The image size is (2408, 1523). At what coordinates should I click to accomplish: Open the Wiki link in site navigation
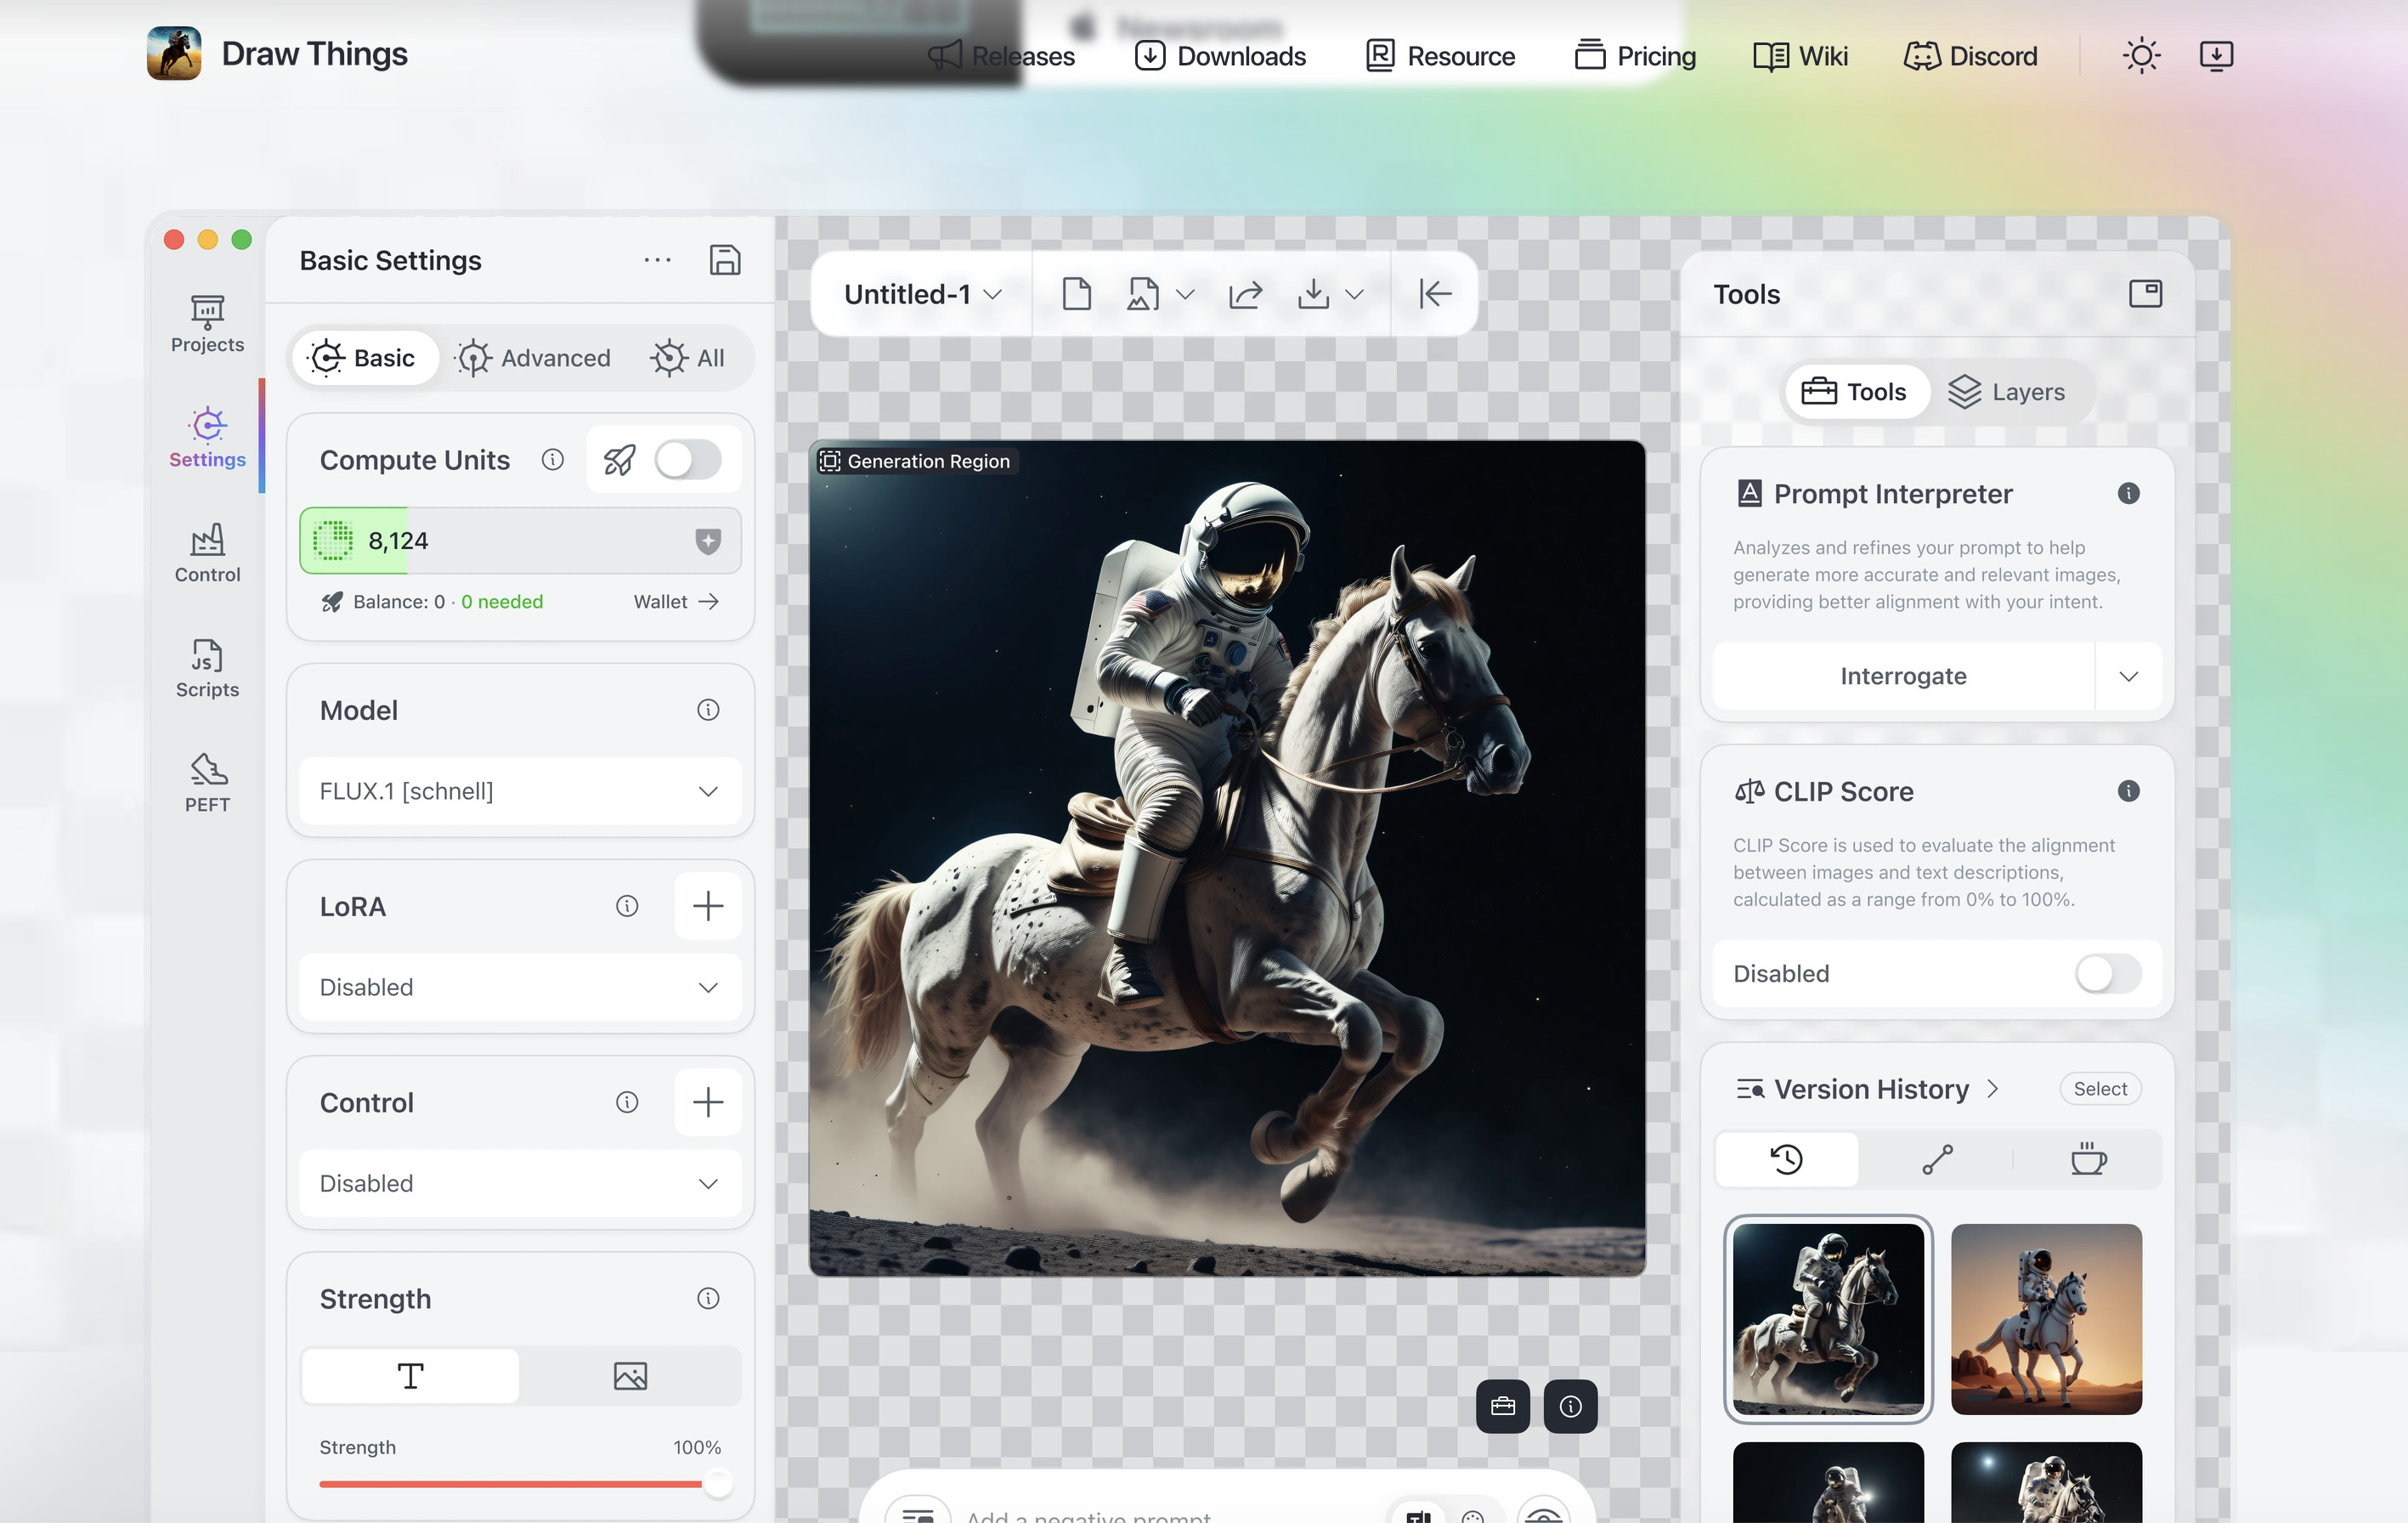pyautogui.click(x=1801, y=56)
